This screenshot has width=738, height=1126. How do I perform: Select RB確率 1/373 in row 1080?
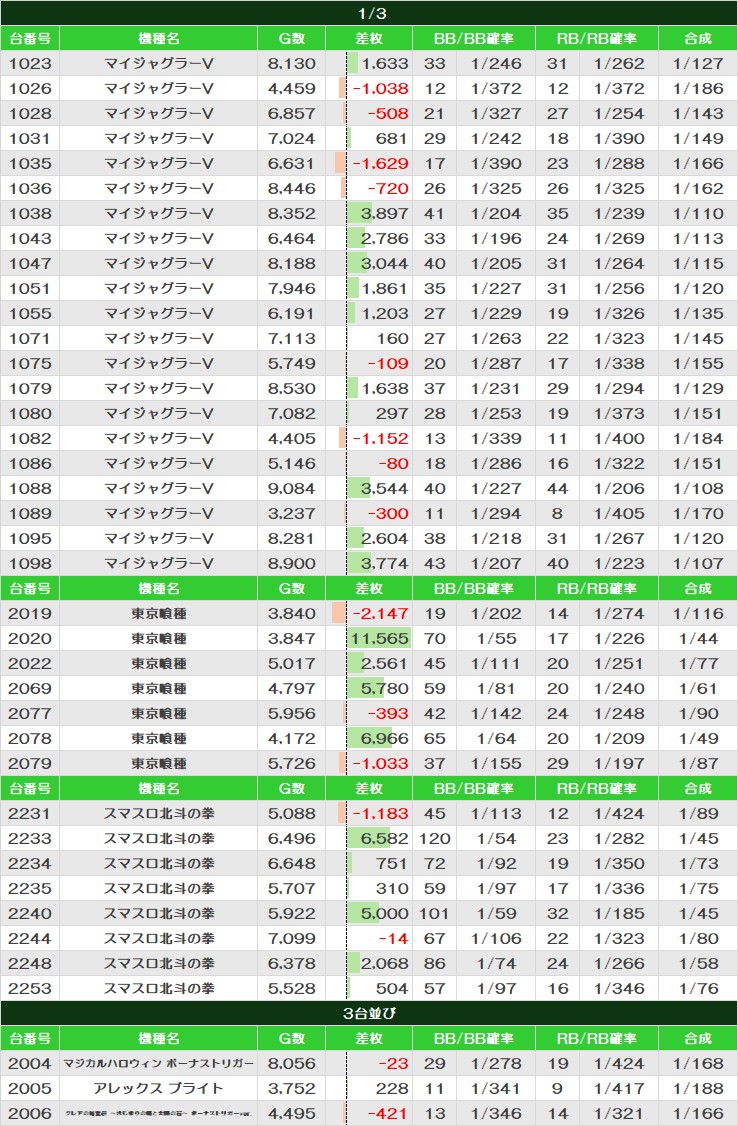619,414
